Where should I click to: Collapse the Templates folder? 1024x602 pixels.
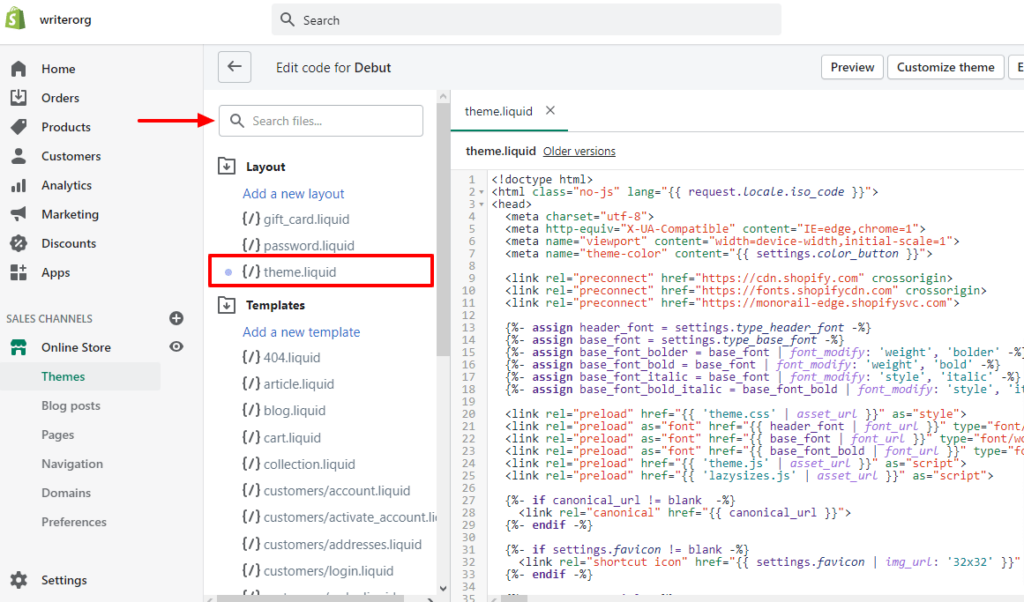click(x=227, y=305)
